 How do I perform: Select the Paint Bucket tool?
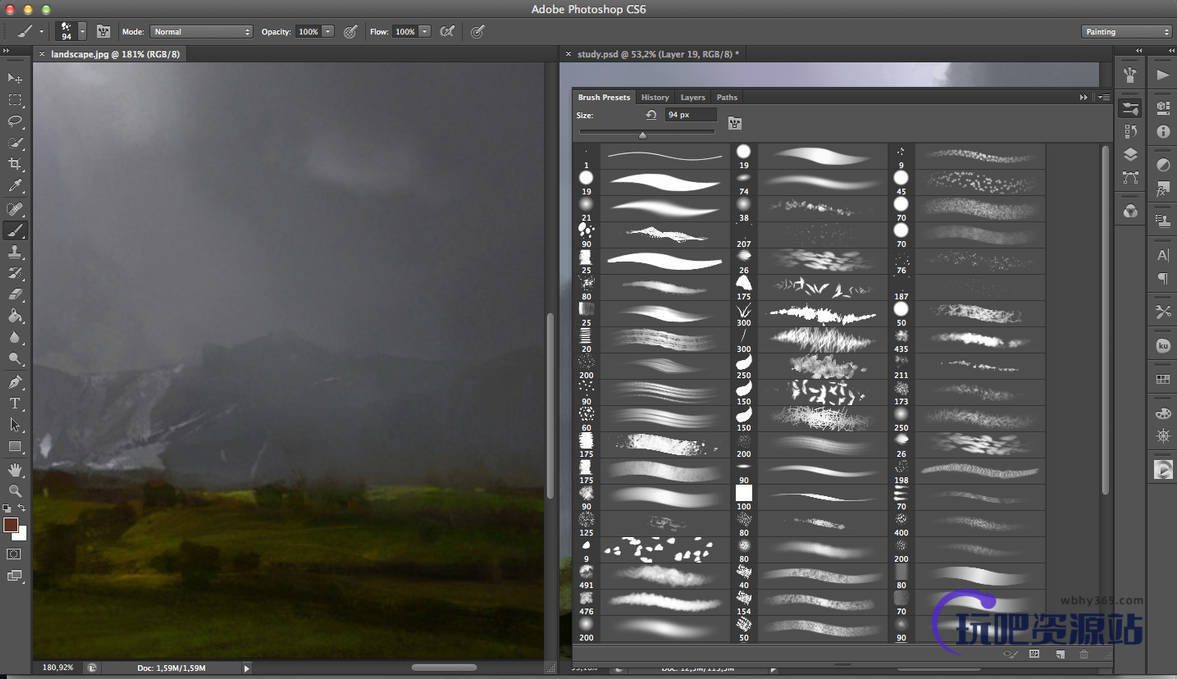[x=15, y=316]
